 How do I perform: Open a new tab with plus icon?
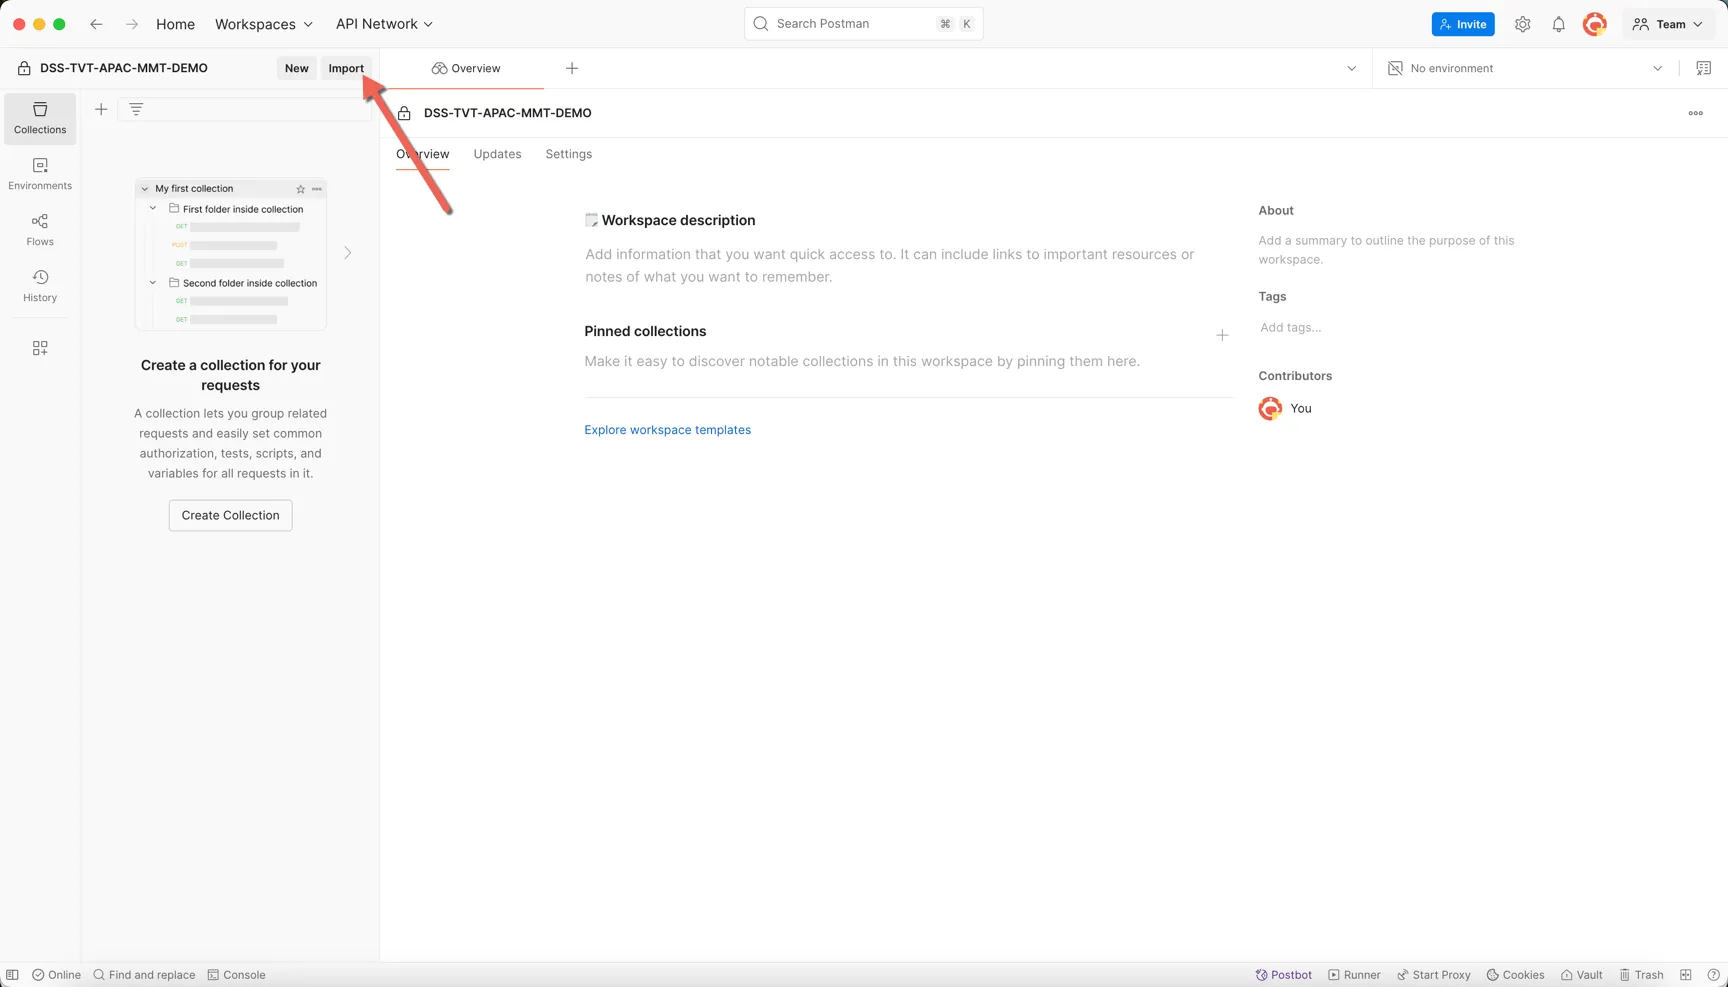pyautogui.click(x=572, y=68)
